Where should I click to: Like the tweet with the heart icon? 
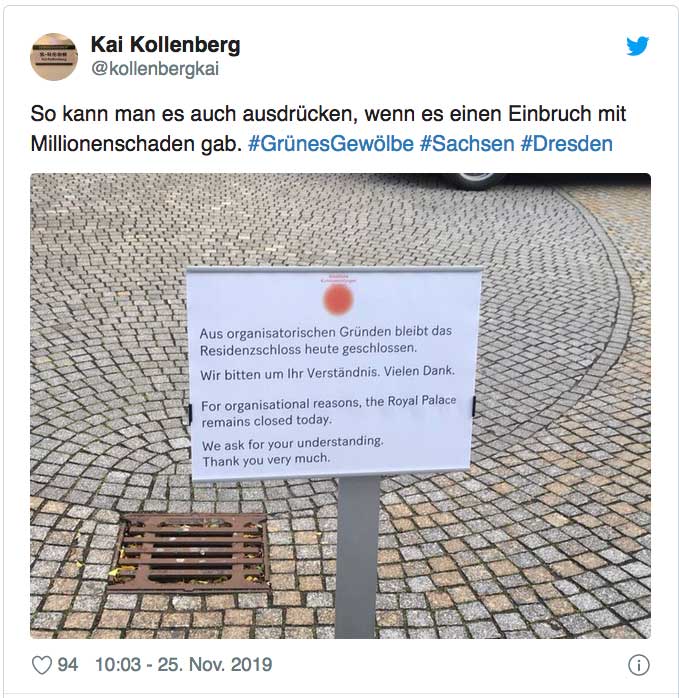(x=42, y=665)
